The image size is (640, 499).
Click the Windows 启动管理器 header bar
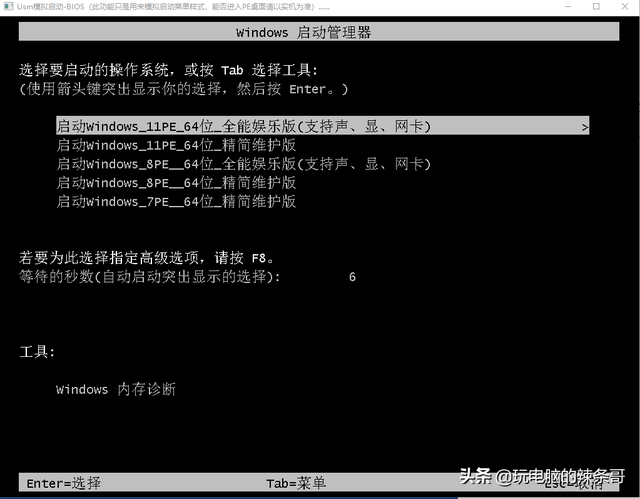point(319,32)
